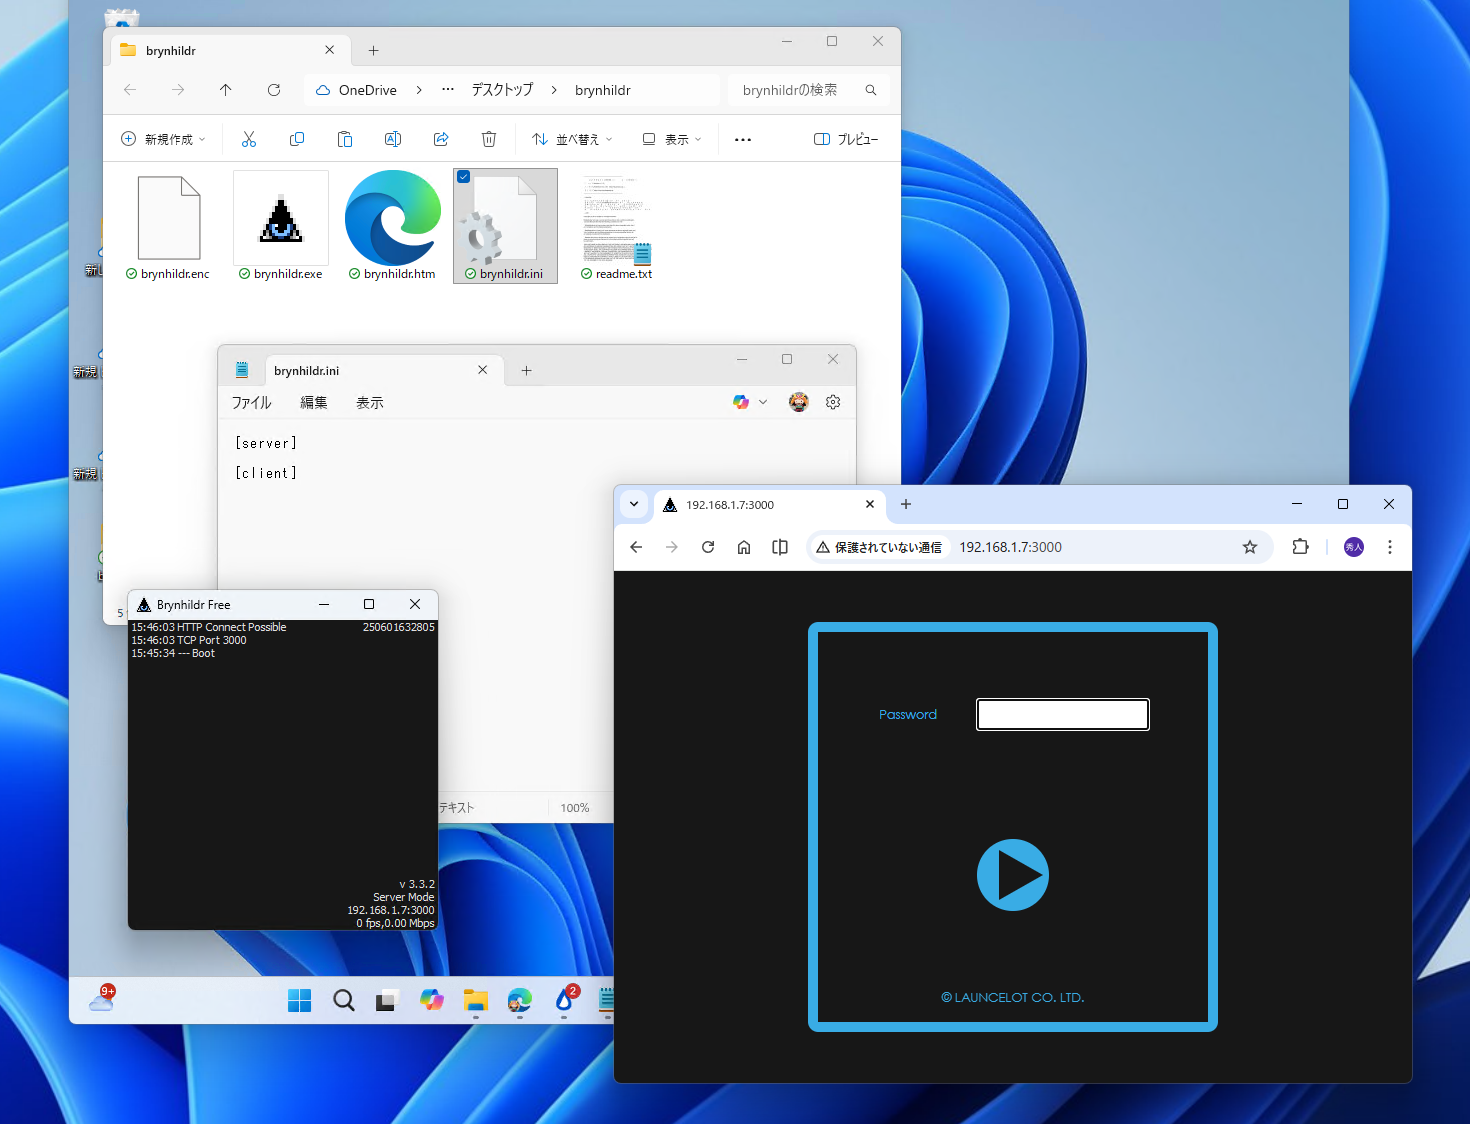Focus the Password input field

click(x=1063, y=715)
